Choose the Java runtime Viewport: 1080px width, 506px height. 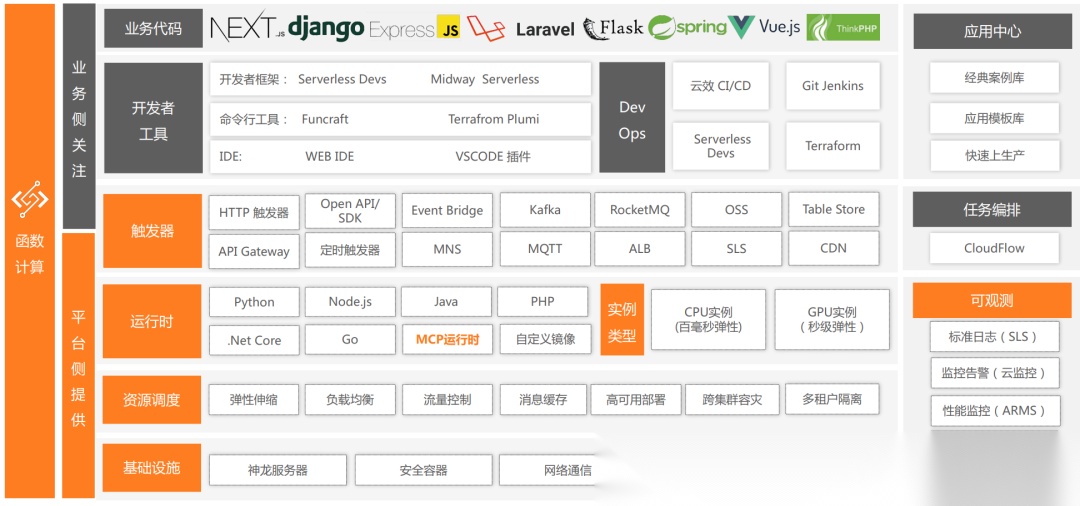[x=446, y=302]
